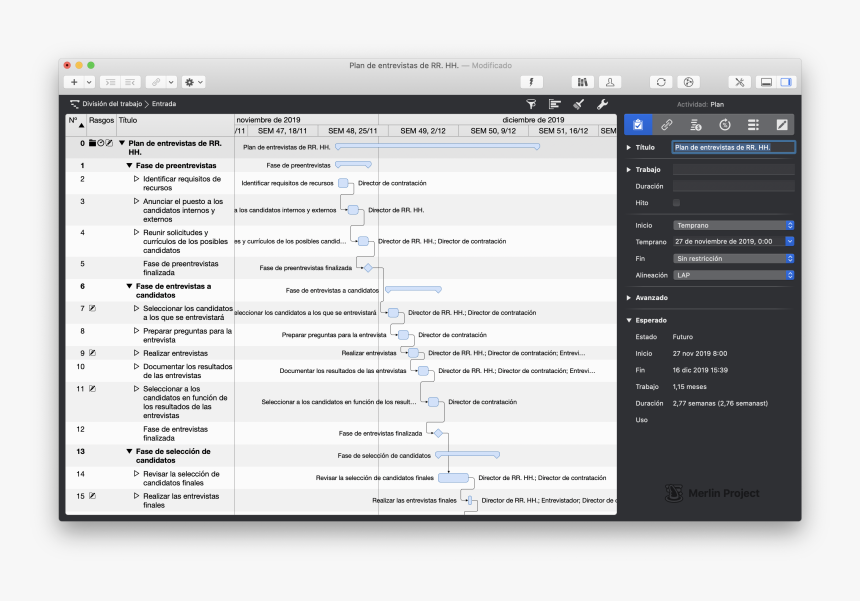Screen dimensions: 860x601
Task: Expand the Título section triangle
Action: click(629, 148)
